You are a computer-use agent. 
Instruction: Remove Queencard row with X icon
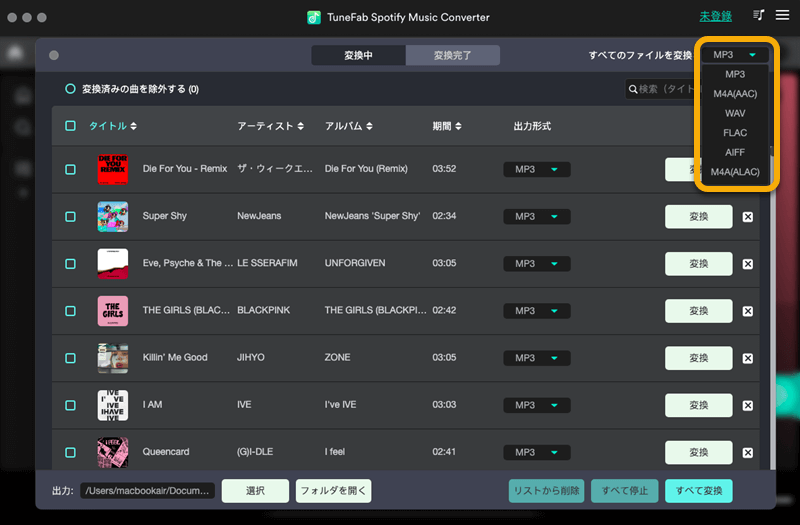[x=747, y=453]
